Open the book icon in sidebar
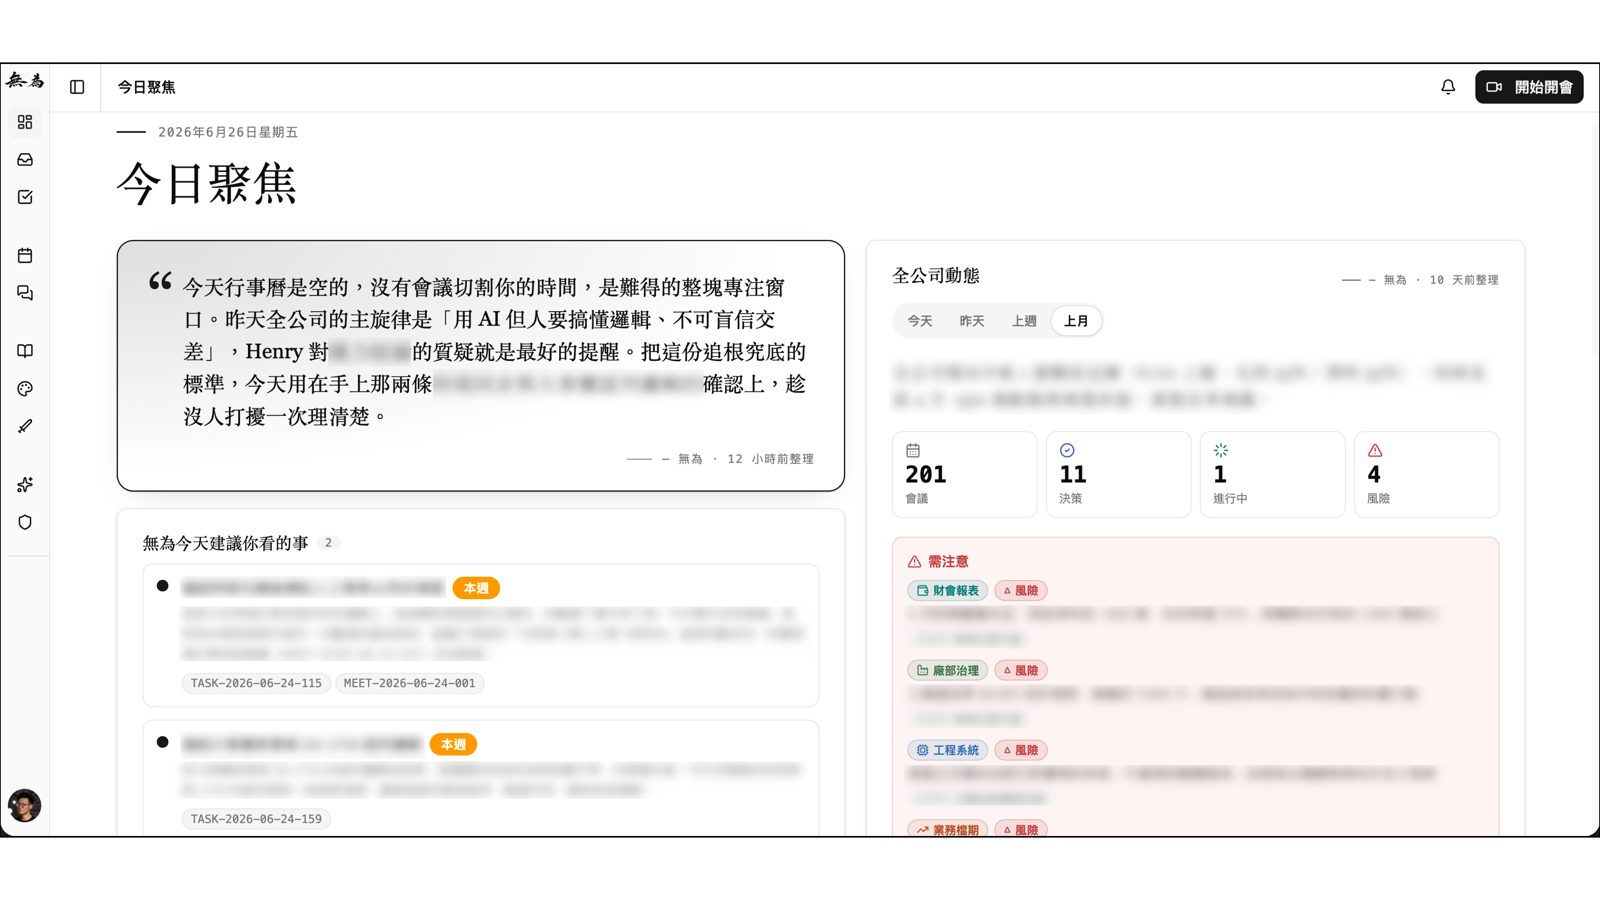 [x=25, y=351]
